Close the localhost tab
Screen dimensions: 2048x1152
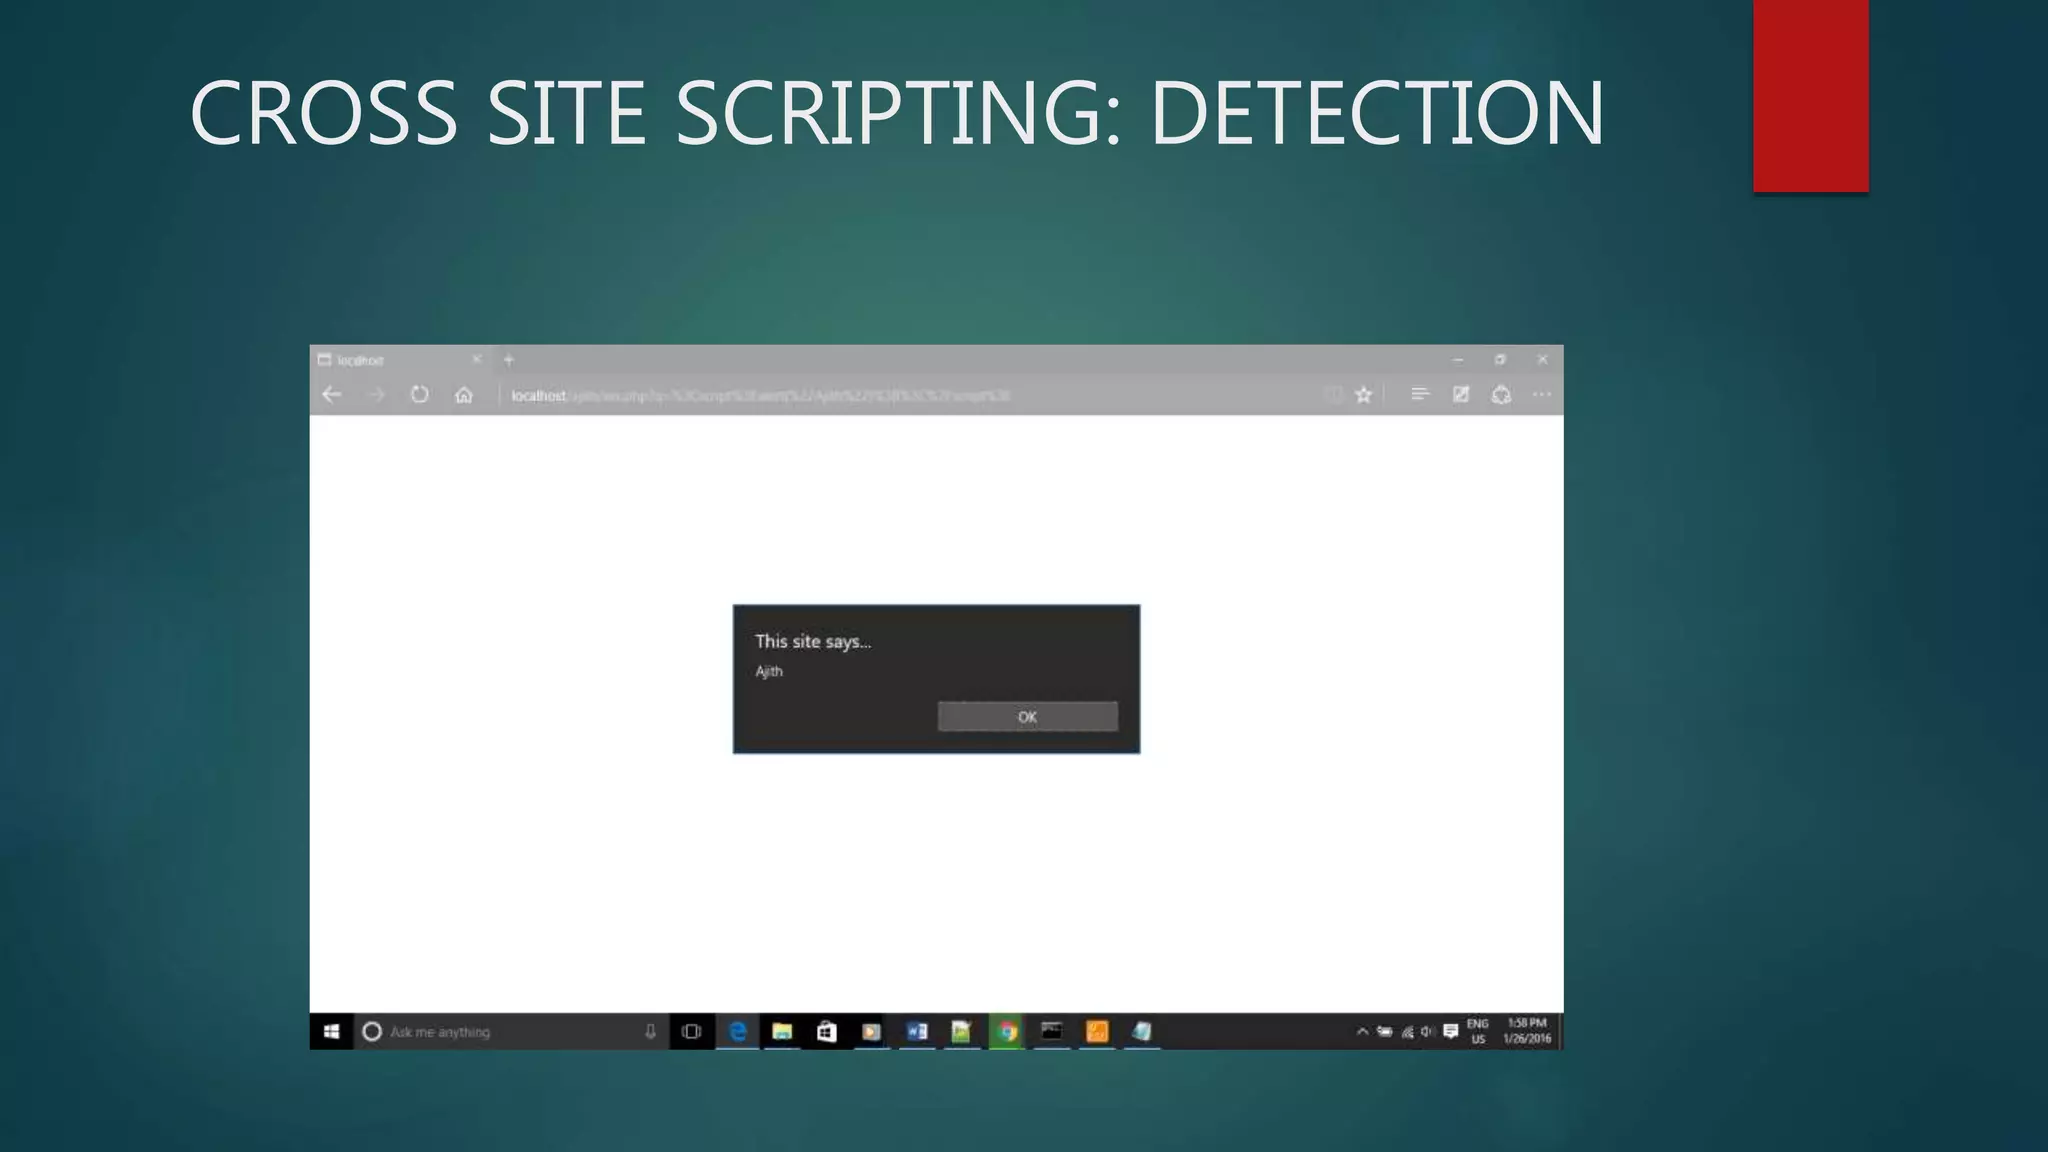pos(477,359)
